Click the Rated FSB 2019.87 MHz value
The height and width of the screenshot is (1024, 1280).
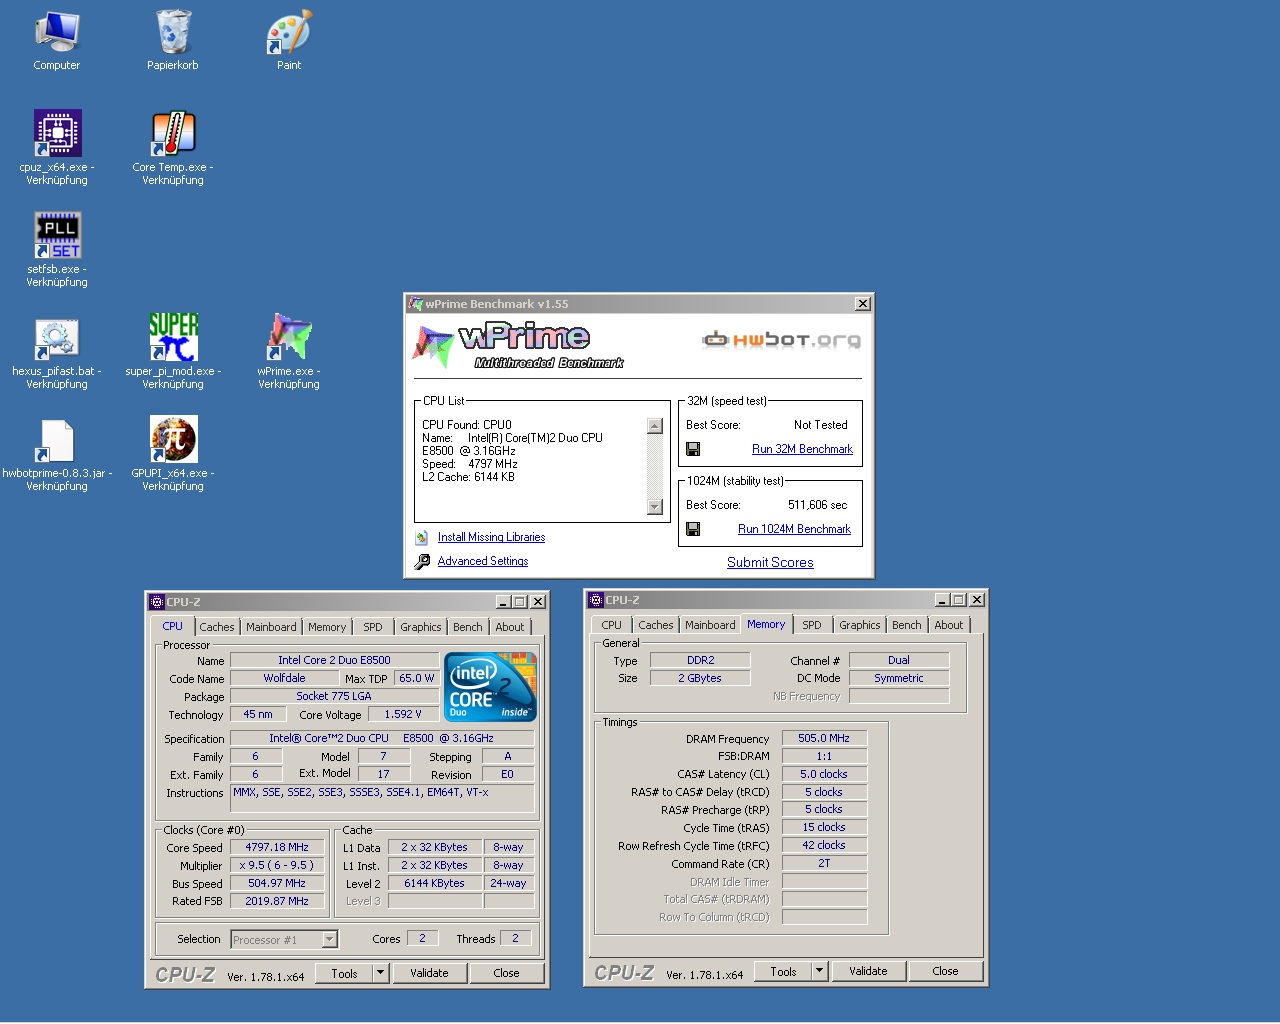(x=277, y=901)
